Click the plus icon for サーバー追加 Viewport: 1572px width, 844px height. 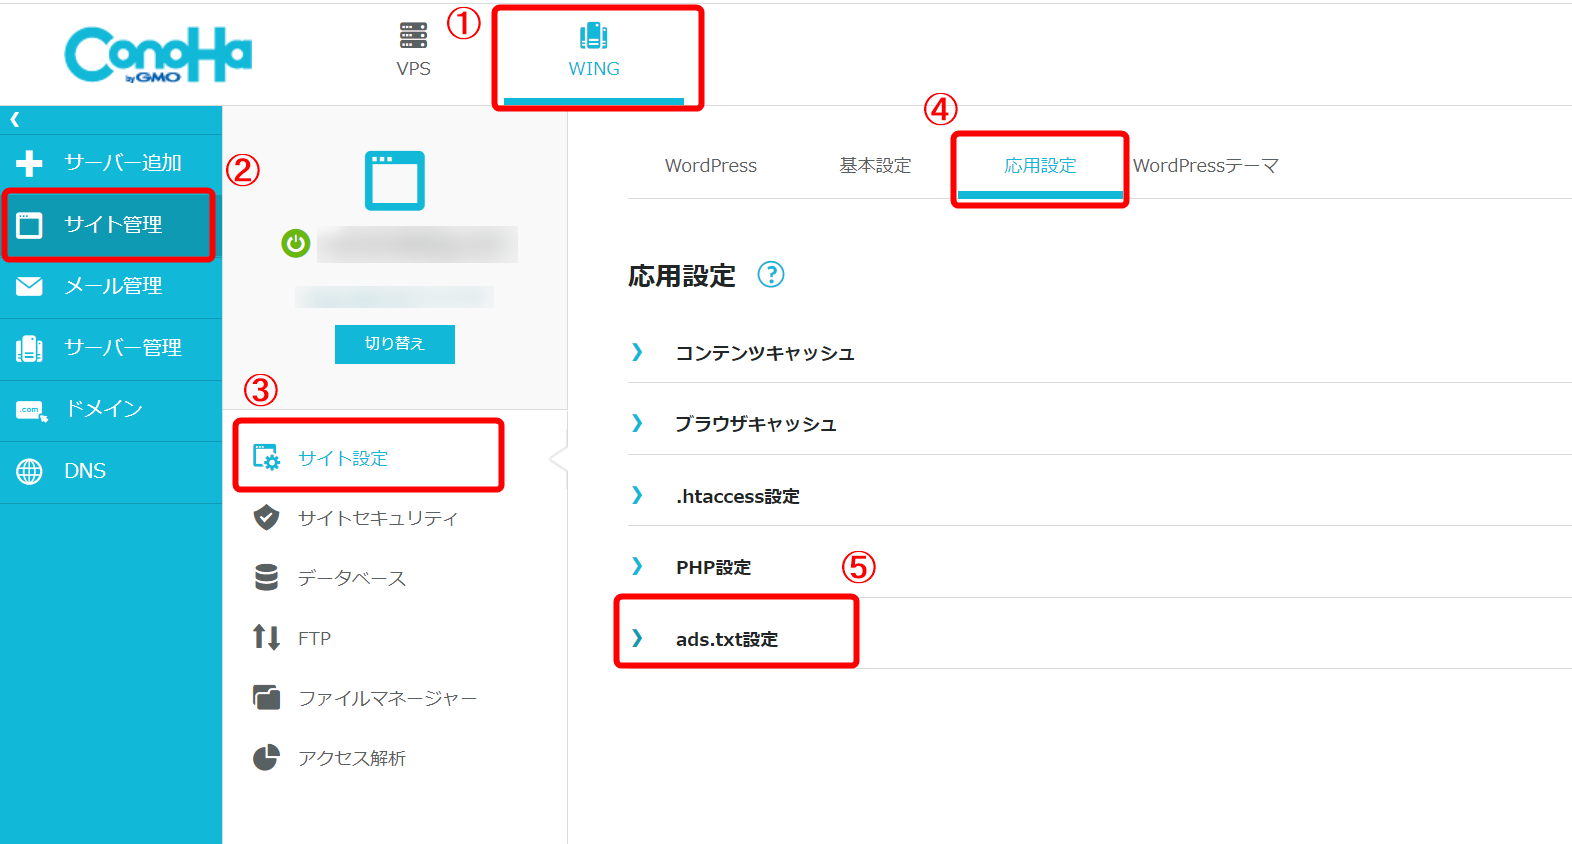pos(30,163)
